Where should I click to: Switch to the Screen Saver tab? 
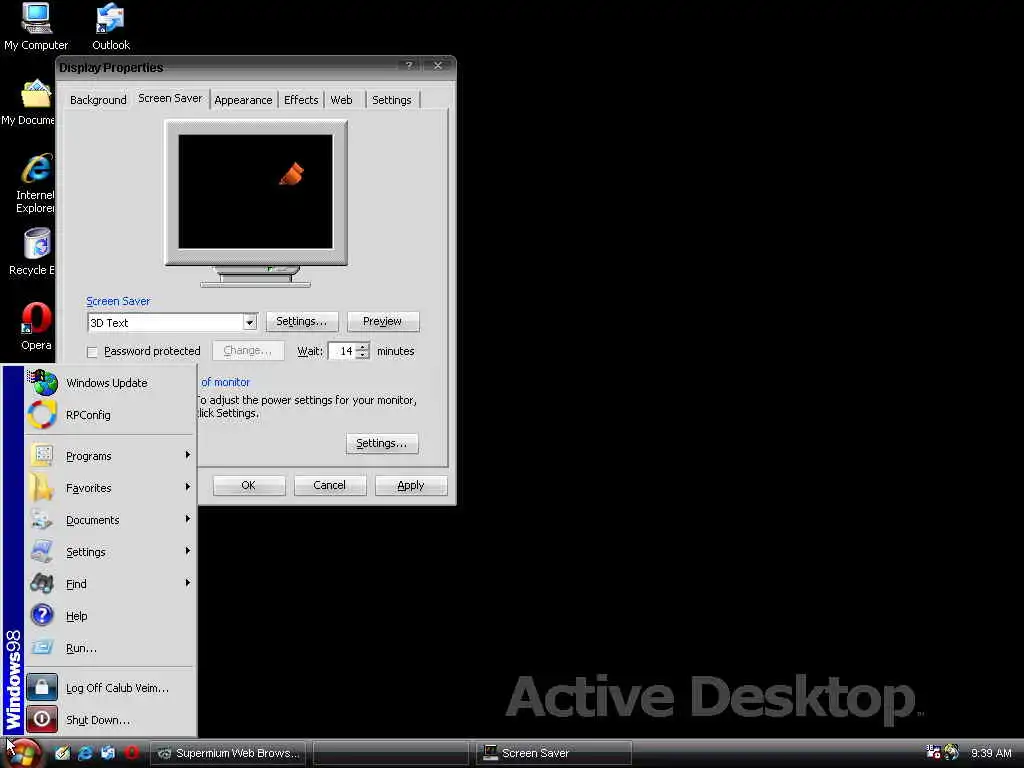[170, 98]
